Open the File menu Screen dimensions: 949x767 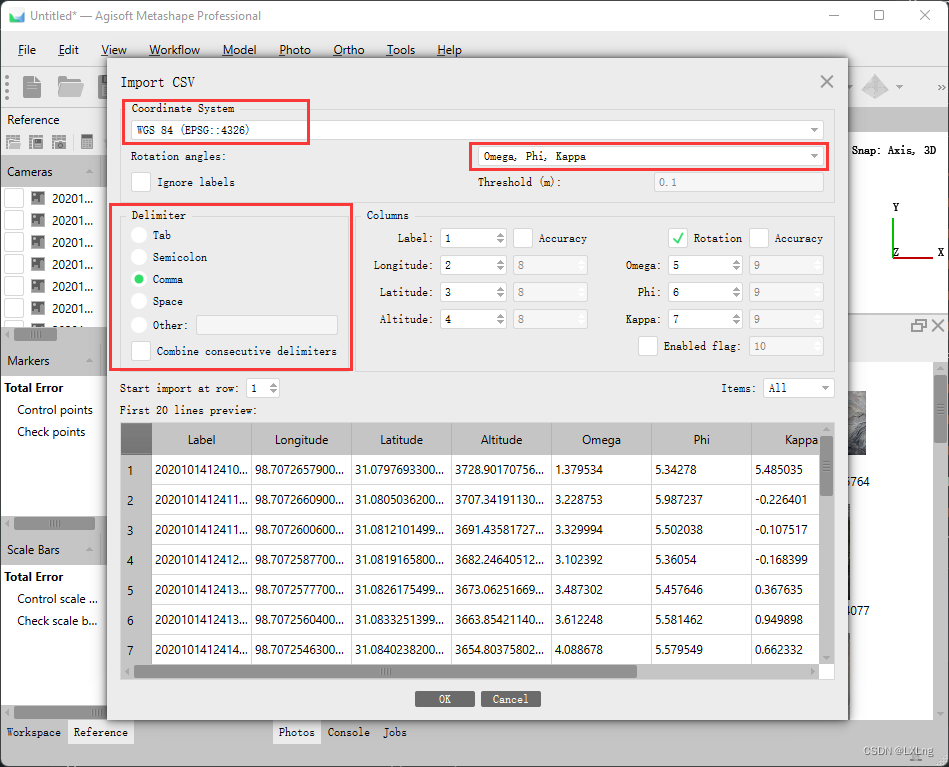27,50
